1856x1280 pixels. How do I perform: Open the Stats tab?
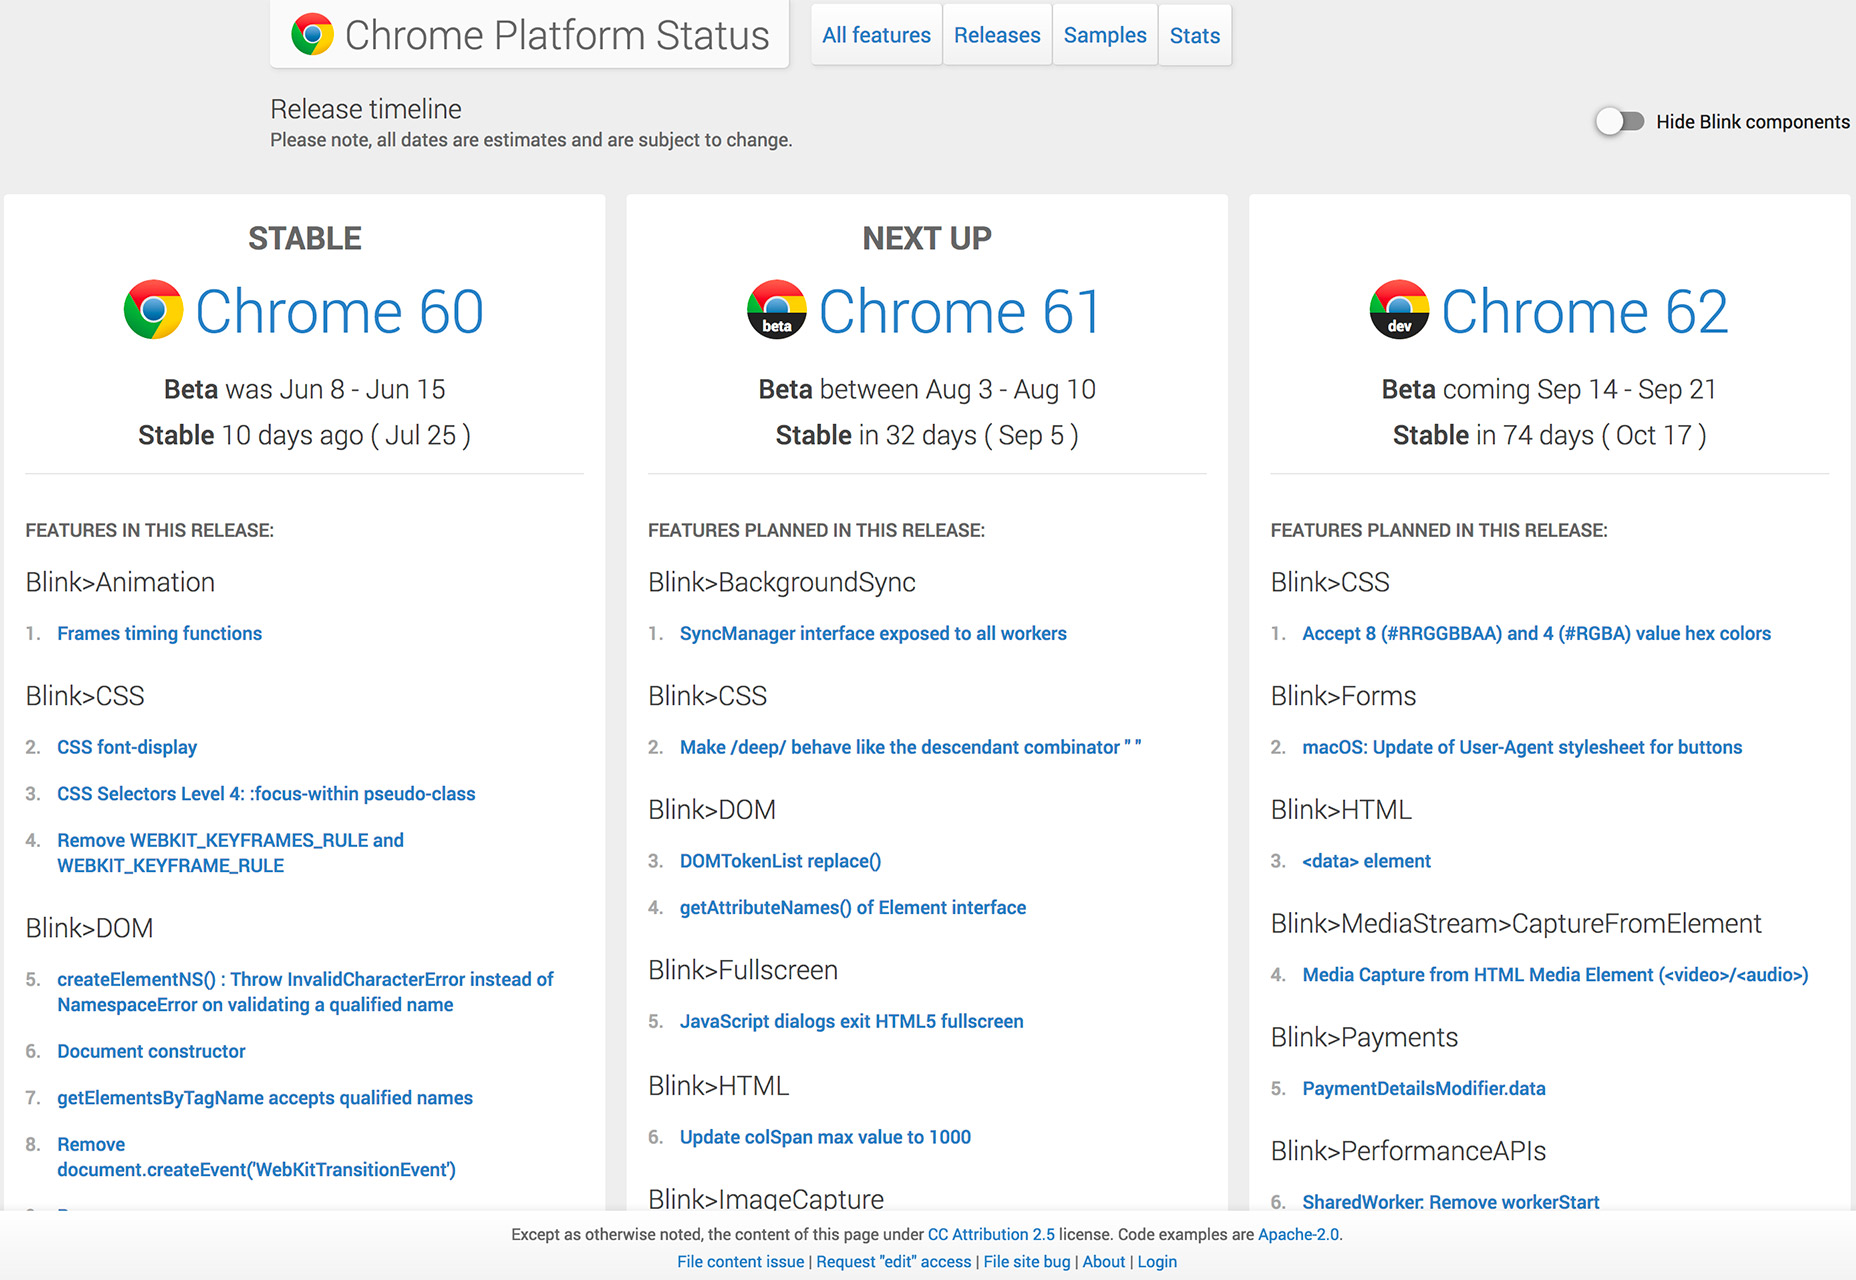tap(1195, 36)
